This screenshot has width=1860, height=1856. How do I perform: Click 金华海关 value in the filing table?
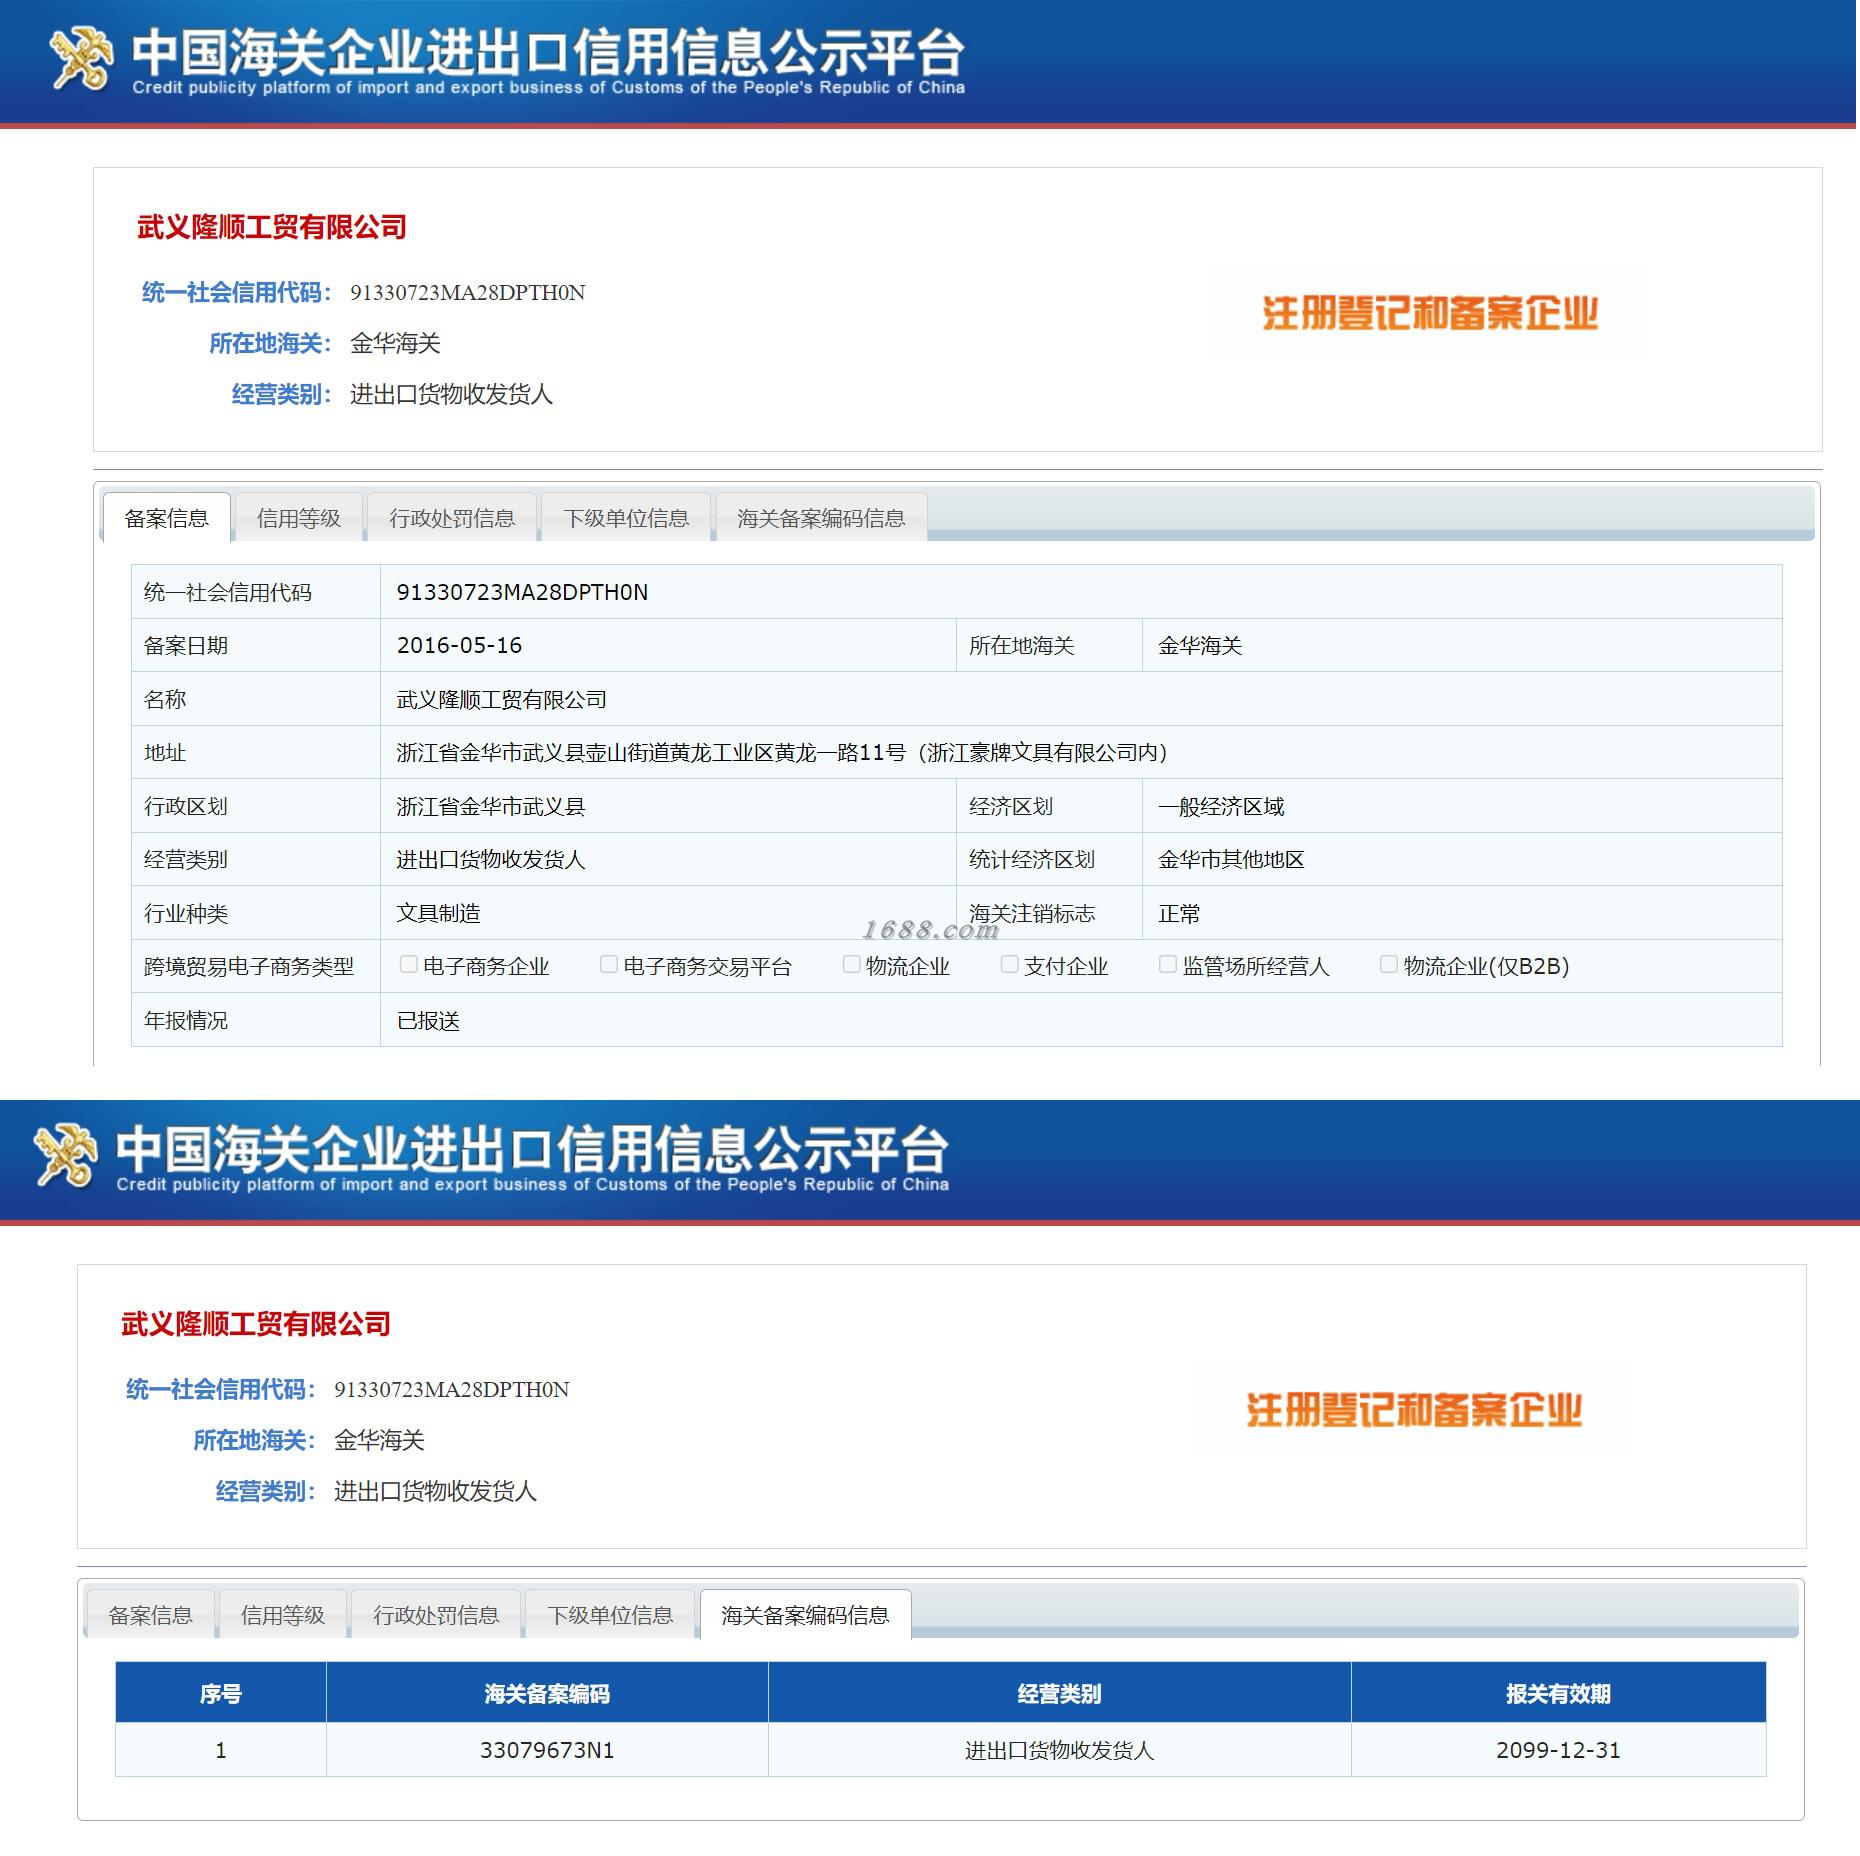click(1200, 645)
